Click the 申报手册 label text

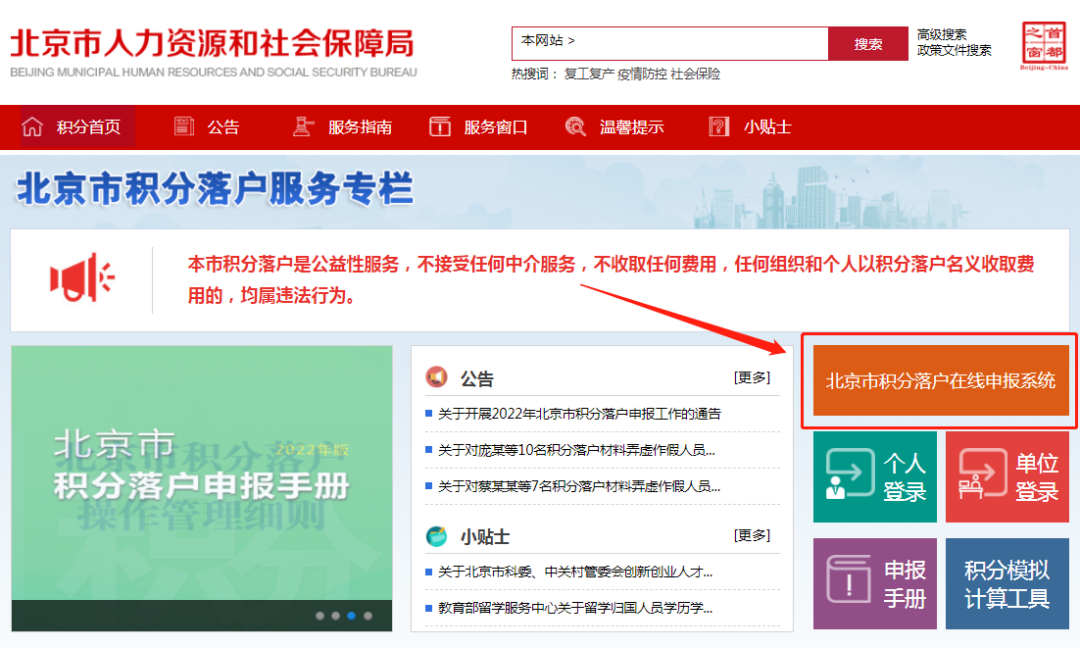[x=904, y=583]
